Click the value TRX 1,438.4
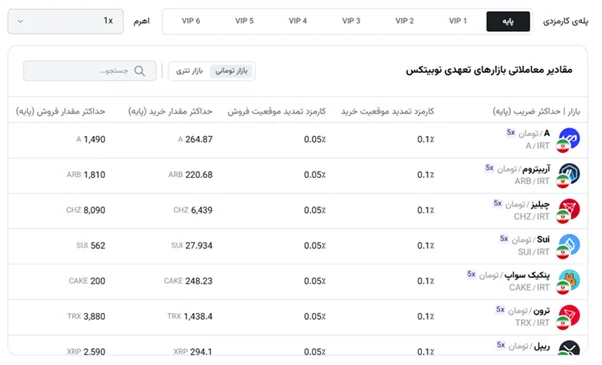 click(x=190, y=316)
